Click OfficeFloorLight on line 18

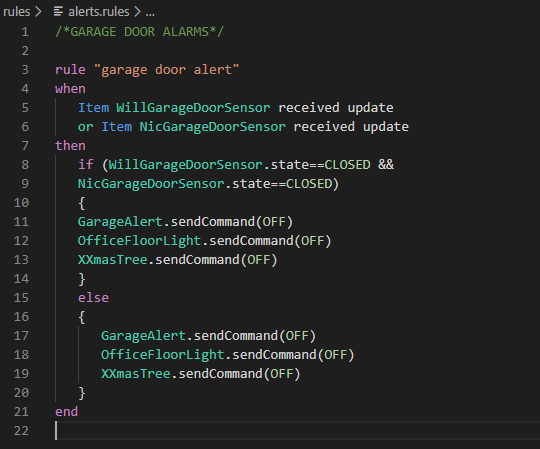pyautogui.click(x=163, y=355)
